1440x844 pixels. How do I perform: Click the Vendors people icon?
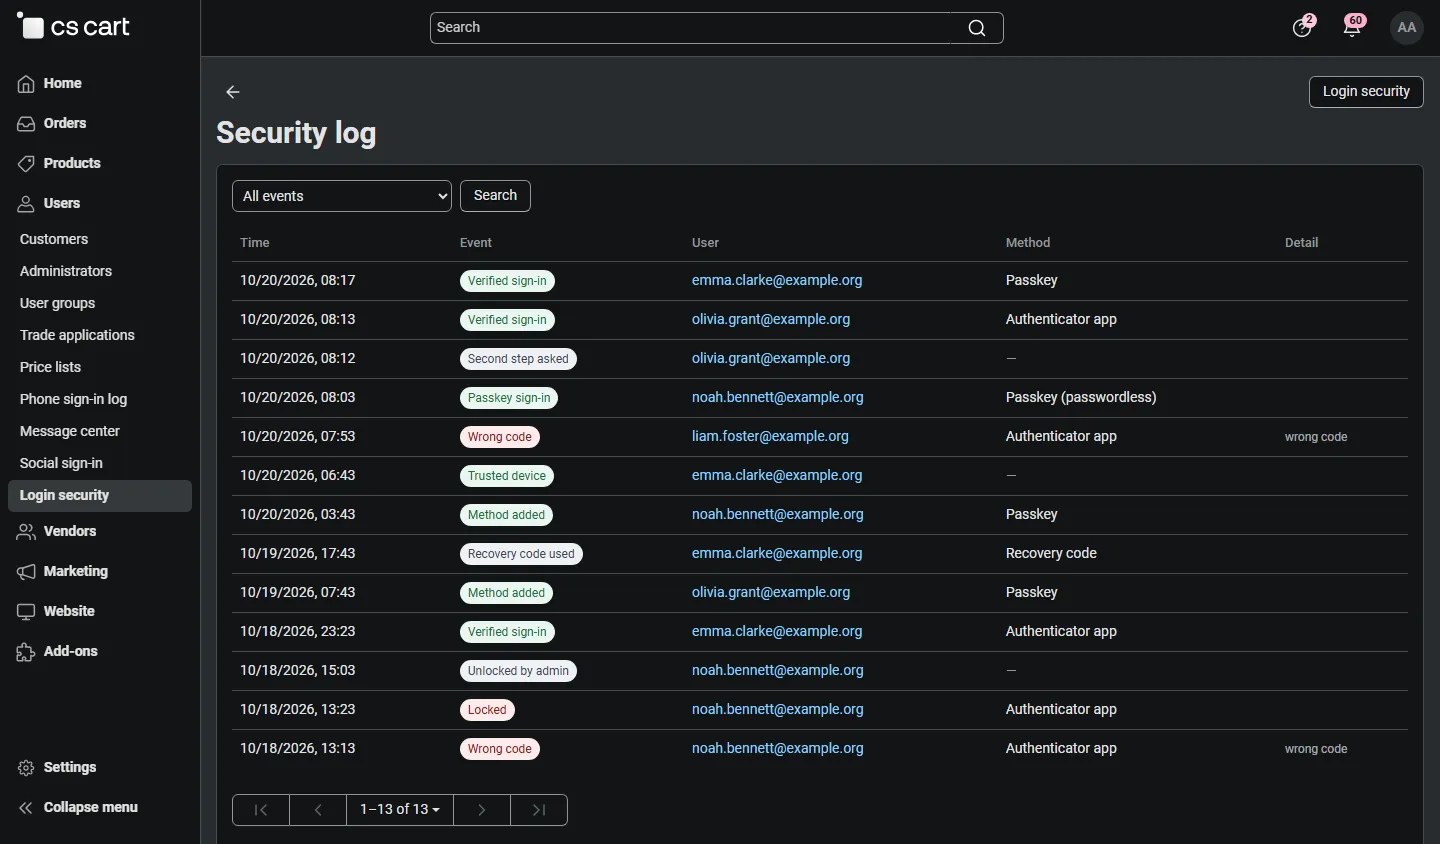(x=26, y=532)
